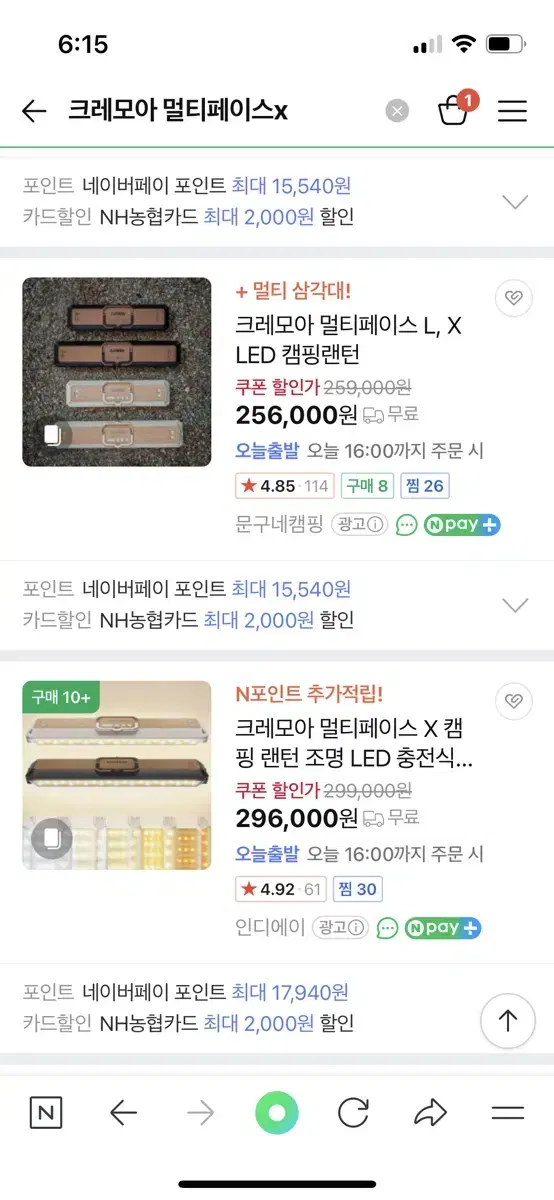554x1200 pixels.
Task: Open thumbnail of lanterns with 구매 10+ badge
Action: (x=117, y=775)
